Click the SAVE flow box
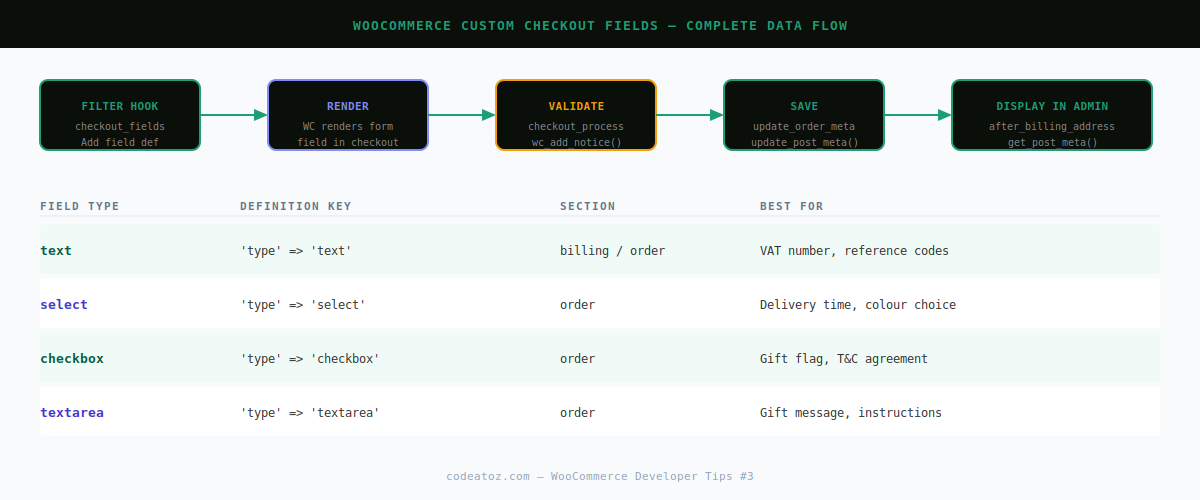The width and height of the screenshot is (1200, 500). pos(804,115)
